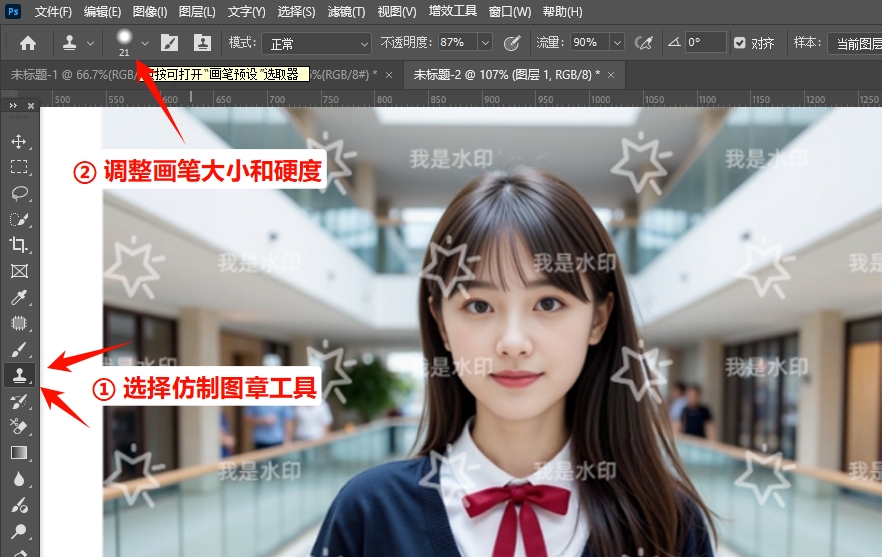Select the Clone Stamp tool in the tools panel
Screen dimensions: 882x557
coord(20,375)
